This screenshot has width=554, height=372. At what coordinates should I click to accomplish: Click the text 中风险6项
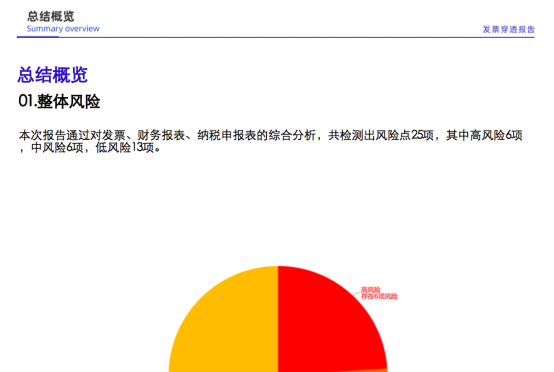click(x=57, y=148)
